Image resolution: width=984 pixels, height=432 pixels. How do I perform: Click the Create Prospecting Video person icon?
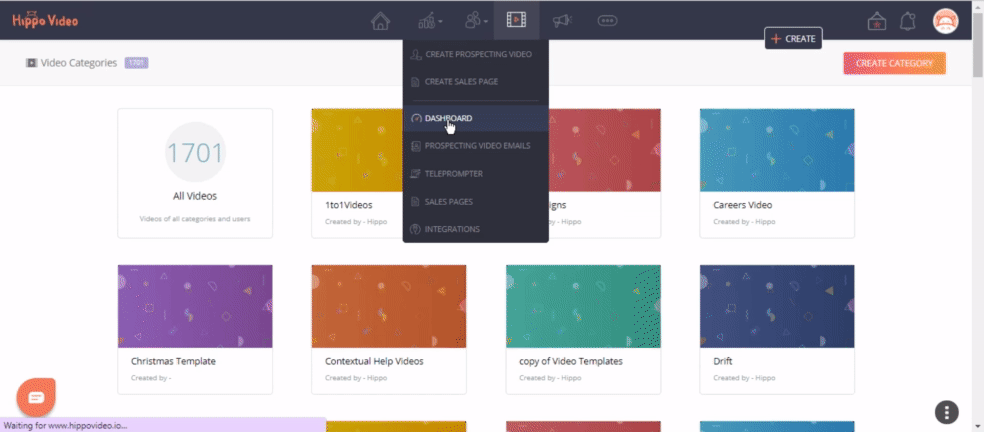pyautogui.click(x=415, y=55)
